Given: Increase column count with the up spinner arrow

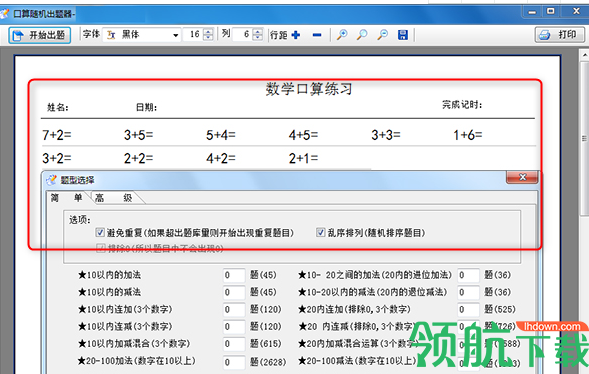Looking at the screenshot, I should pyautogui.click(x=257, y=32).
